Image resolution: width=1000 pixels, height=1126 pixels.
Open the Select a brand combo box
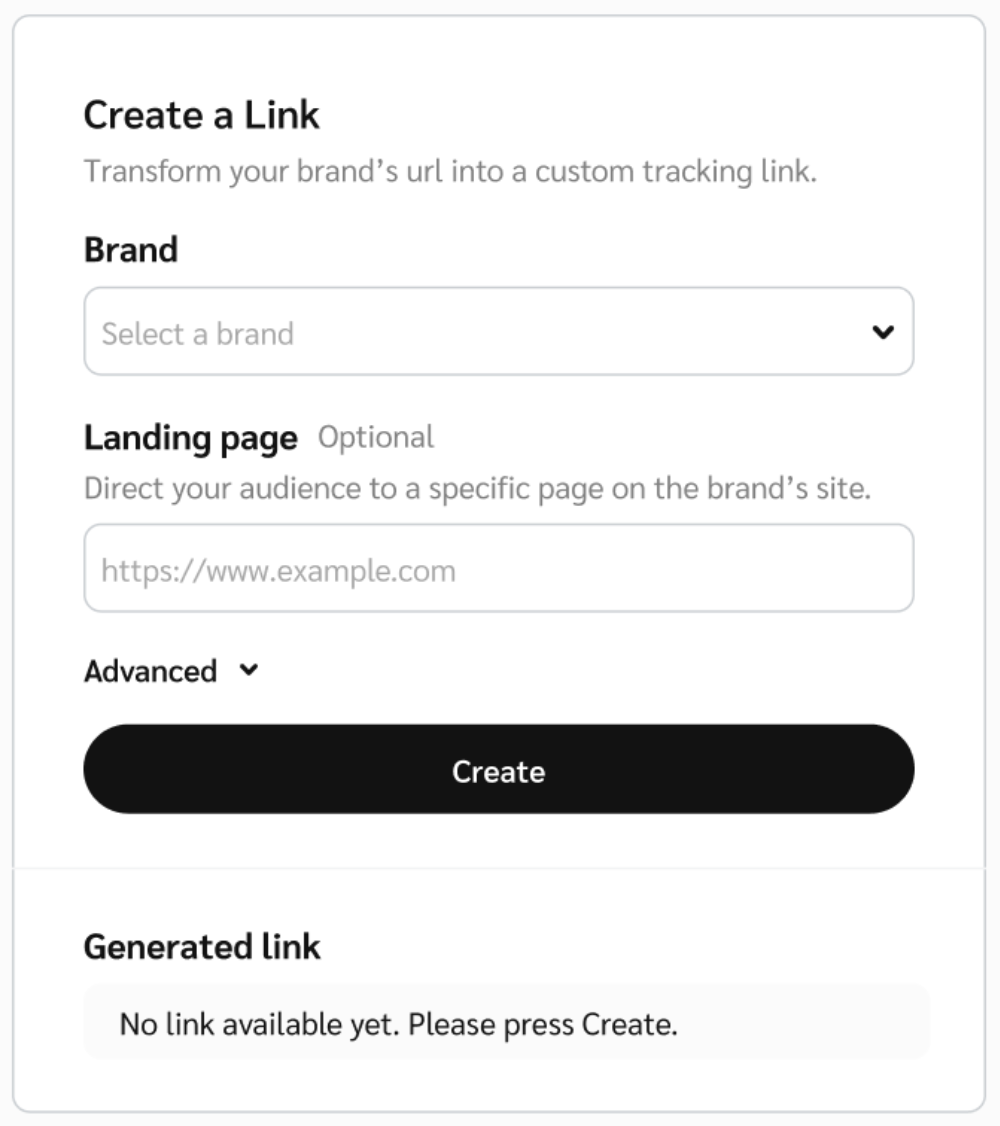[x=499, y=331]
